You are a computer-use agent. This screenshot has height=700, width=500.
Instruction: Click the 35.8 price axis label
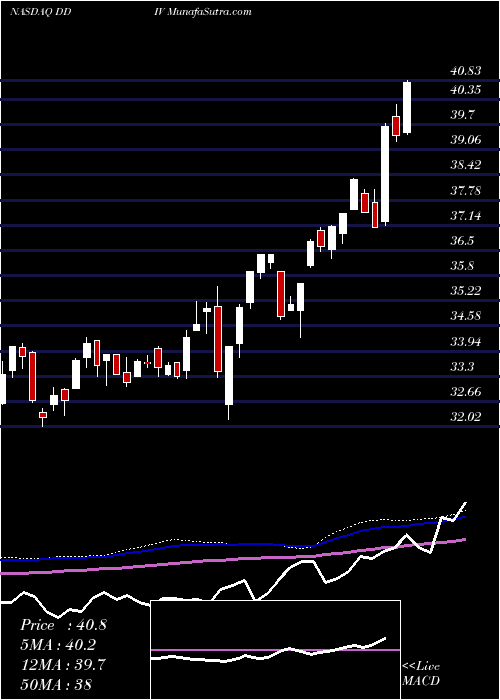tap(462, 266)
